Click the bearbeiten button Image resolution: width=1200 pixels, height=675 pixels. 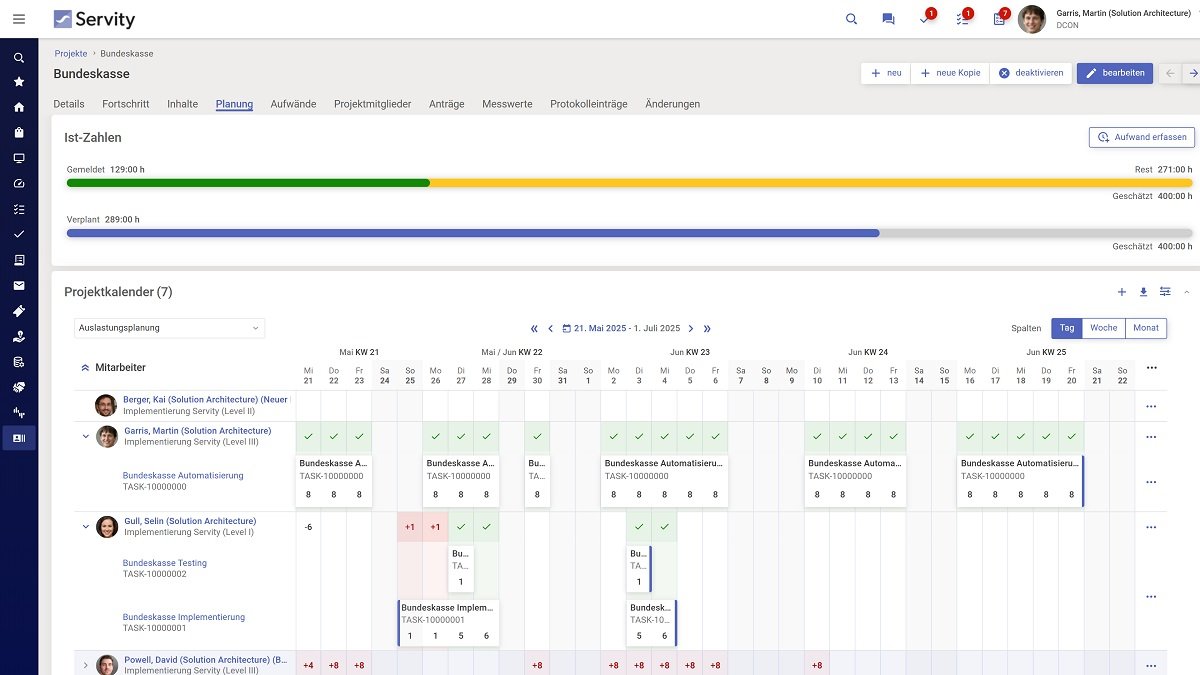(1115, 73)
